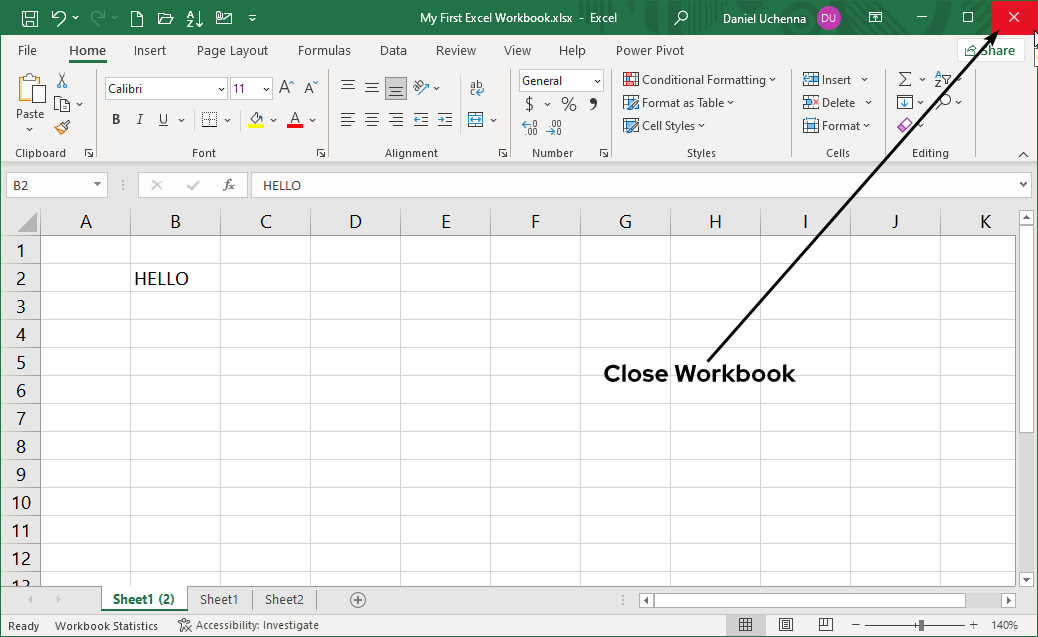1038x637 pixels.
Task: Switch to the Formulas ribbon tab
Action: [324, 50]
